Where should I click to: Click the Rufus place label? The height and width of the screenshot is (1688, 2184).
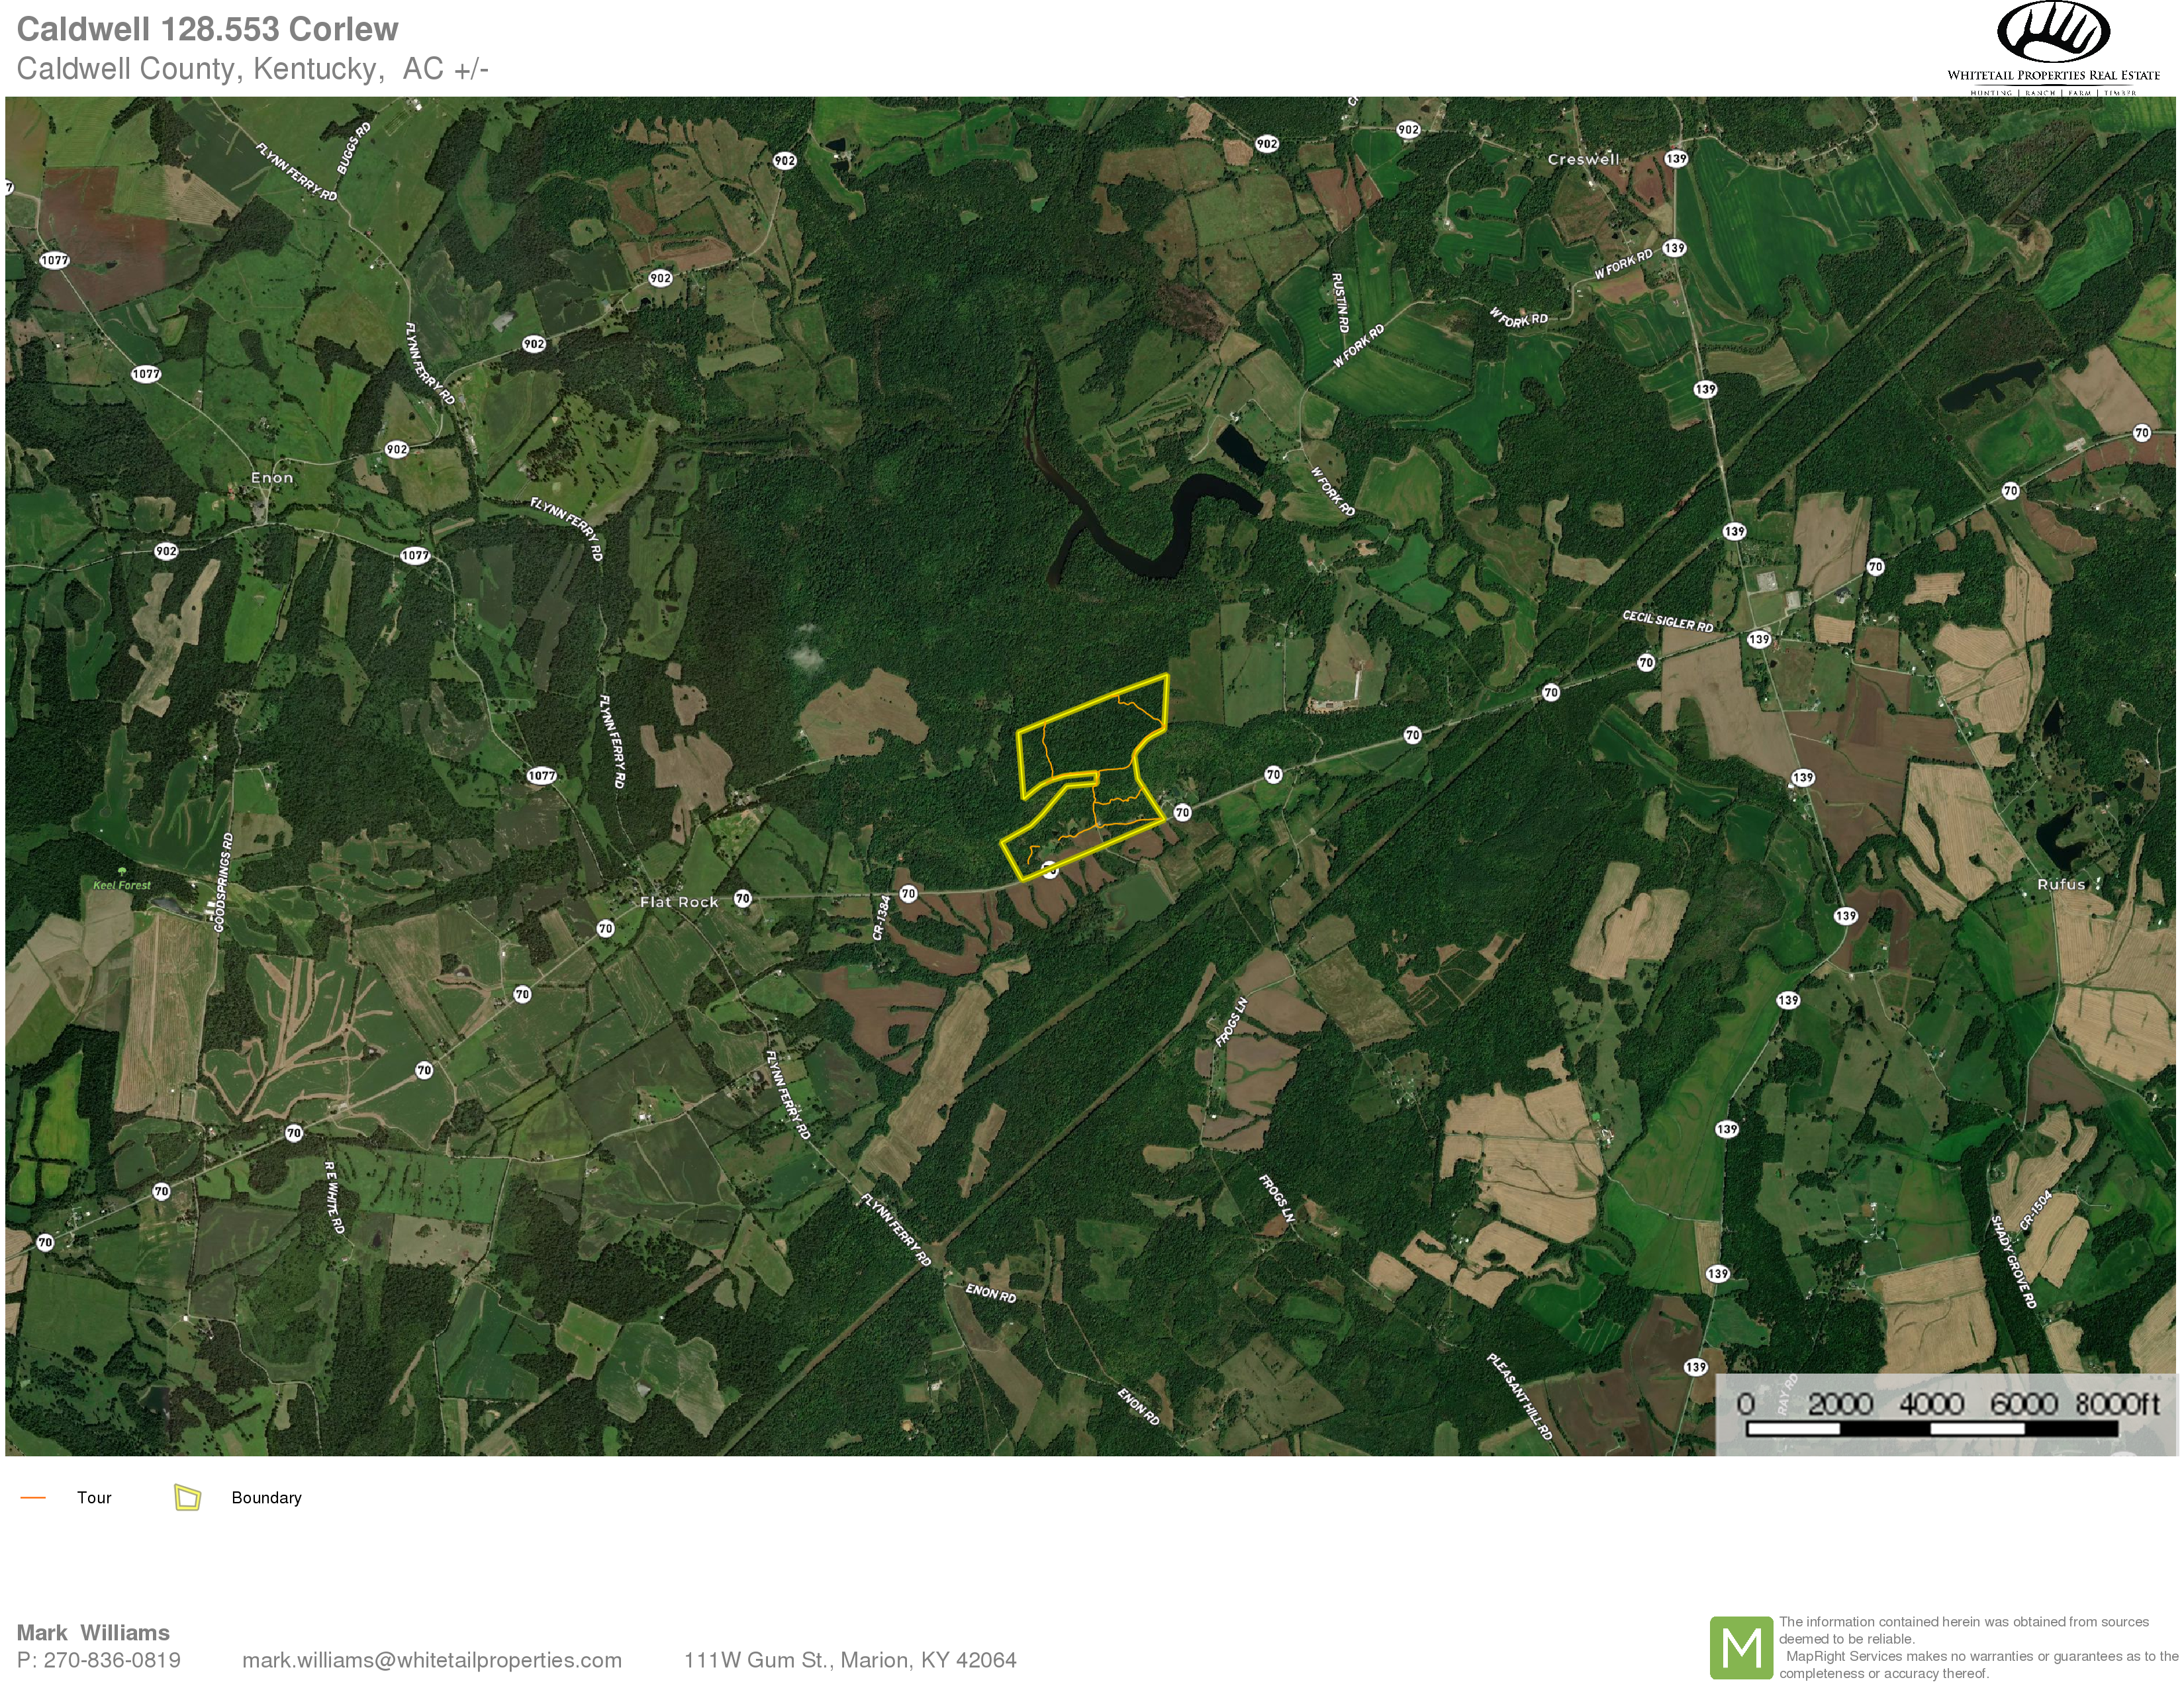point(2060,884)
